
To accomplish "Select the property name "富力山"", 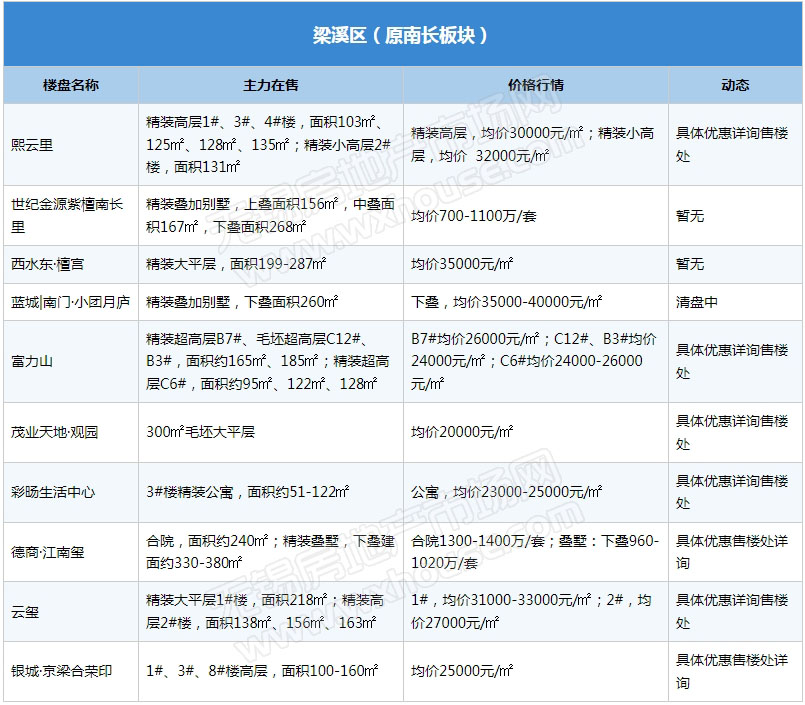I will point(32,361).
